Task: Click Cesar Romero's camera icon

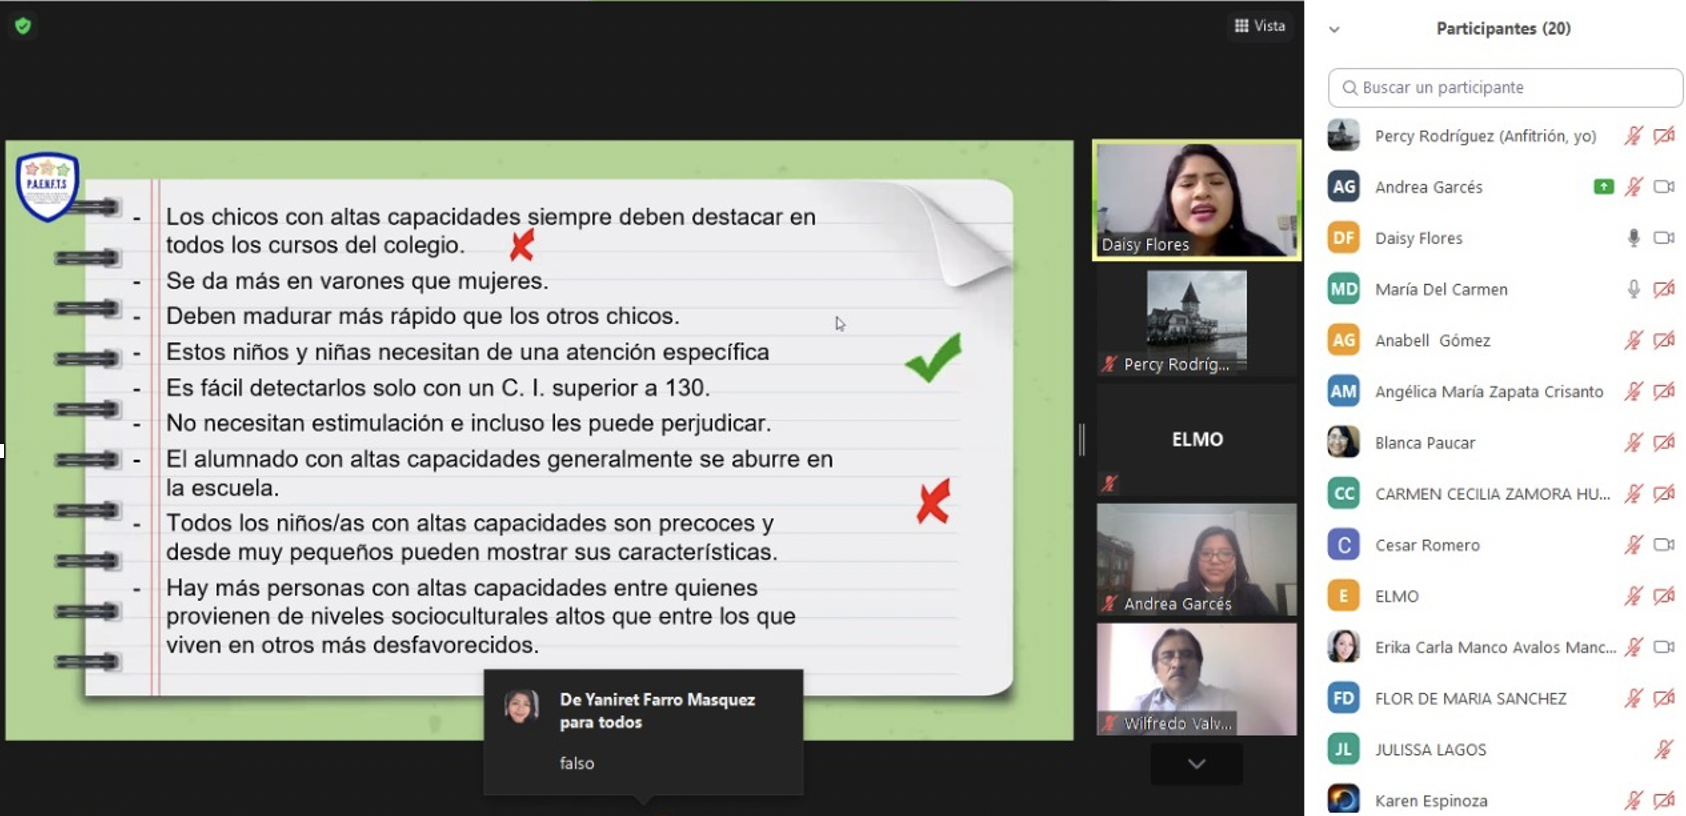Action: pos(1664,545)
